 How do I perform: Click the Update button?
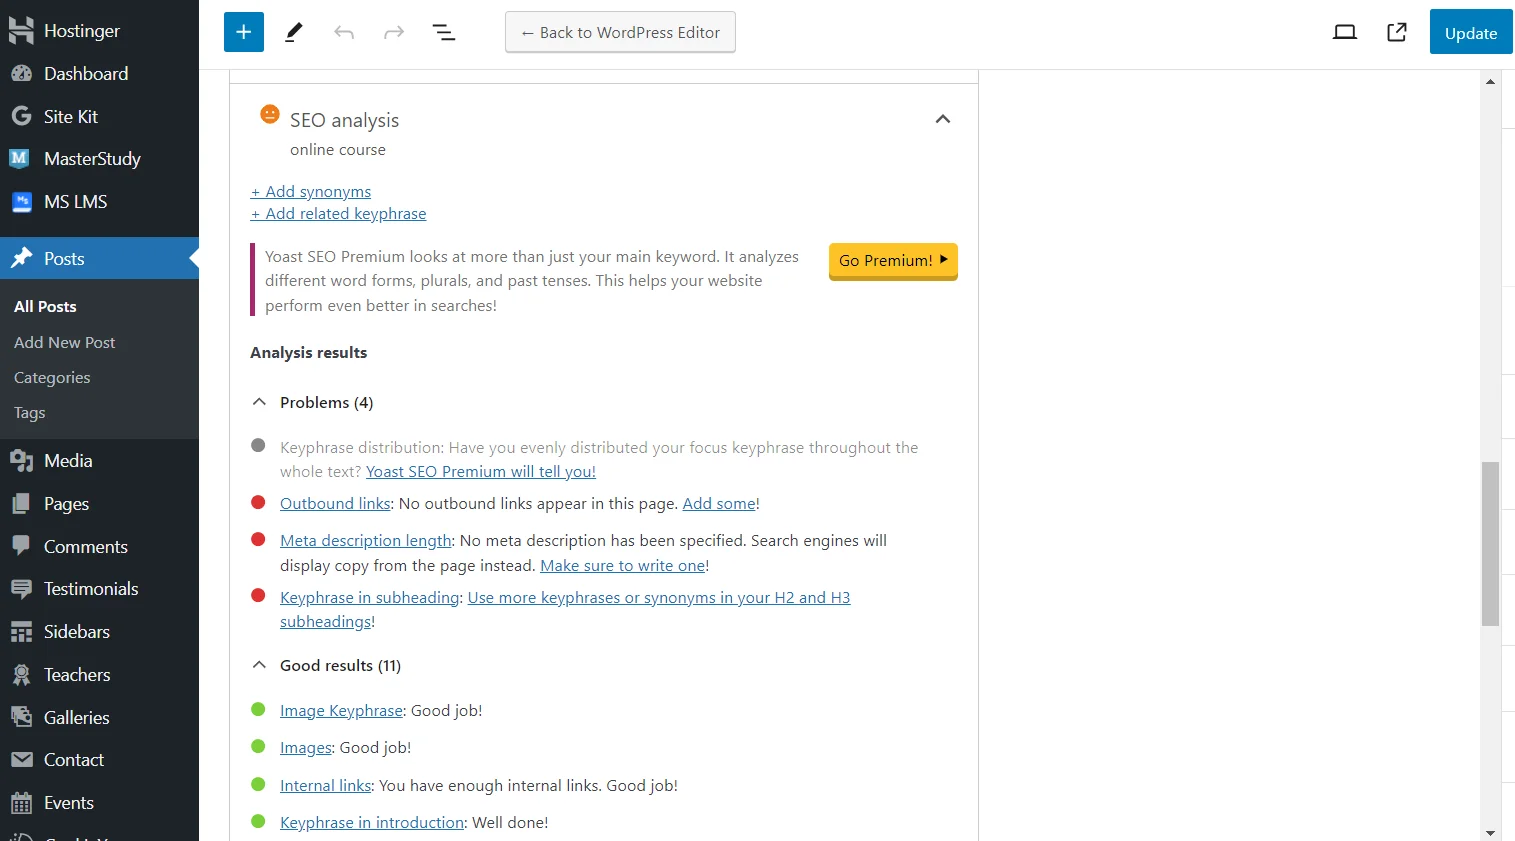tap(1471, 32)
